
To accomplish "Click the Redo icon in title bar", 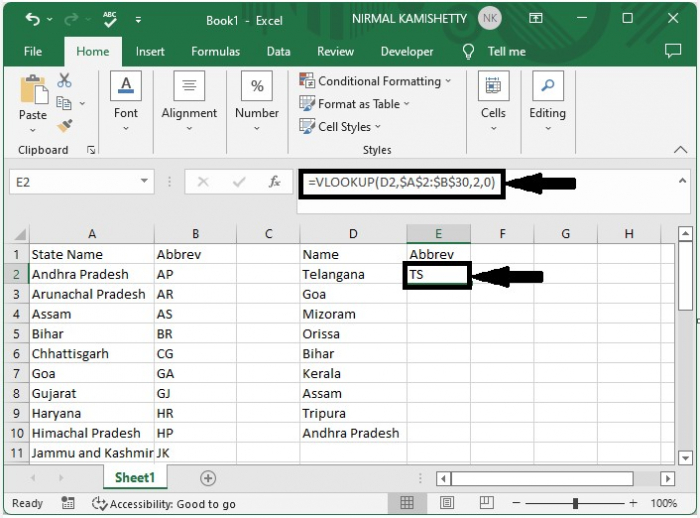I will tap(71, 19).
